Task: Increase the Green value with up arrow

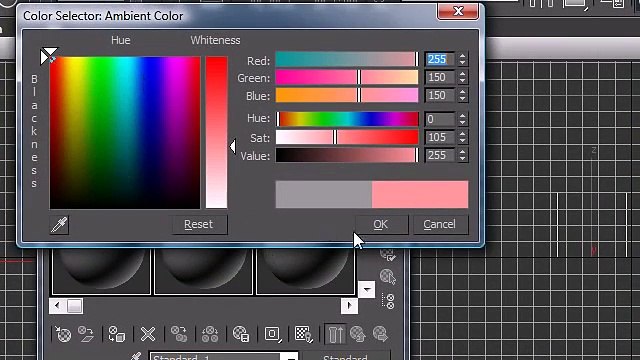Action: pyautogui.click(x=462, y=74)
